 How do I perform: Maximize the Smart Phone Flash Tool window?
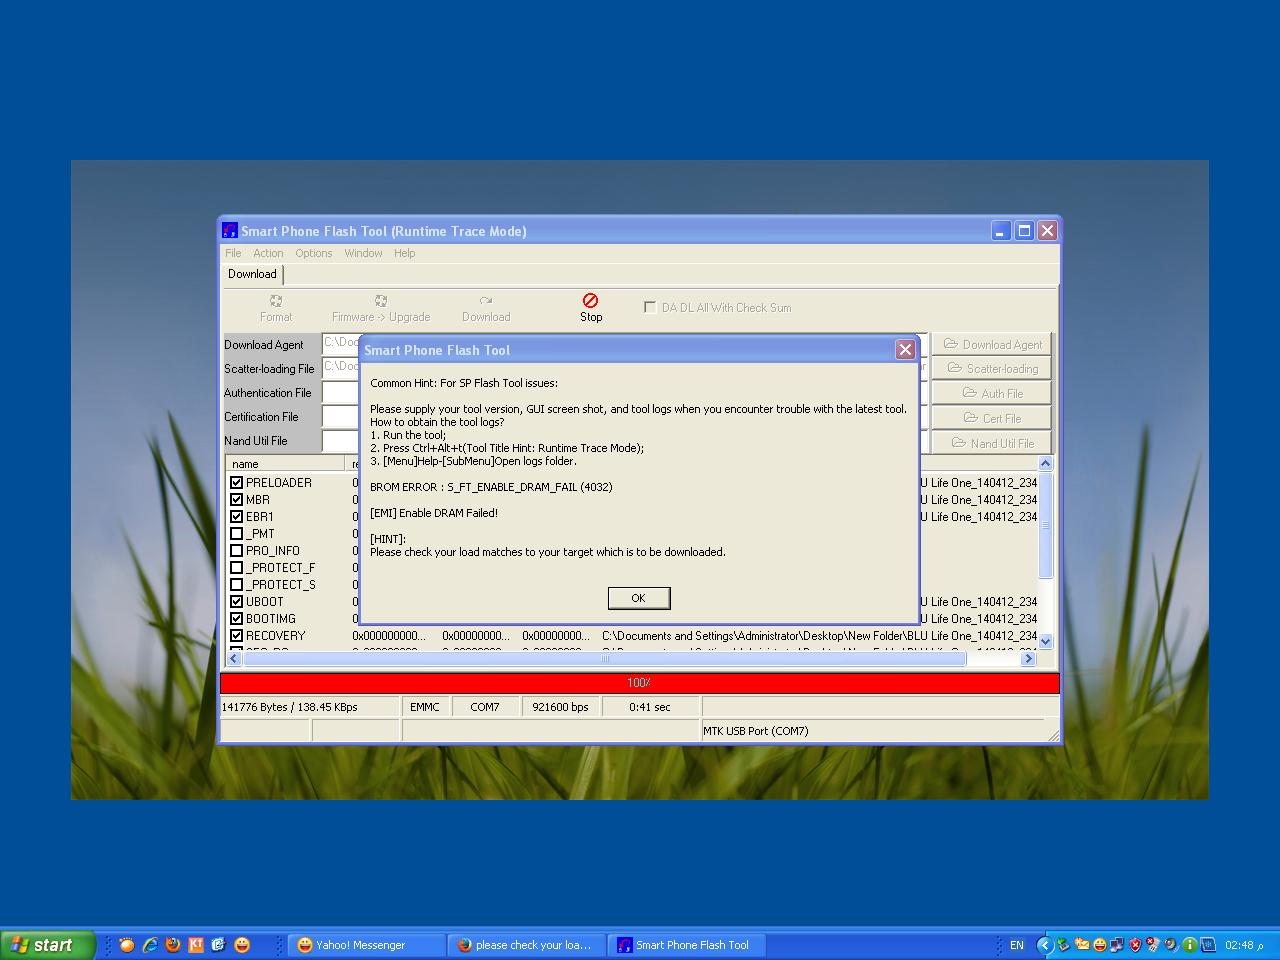1024,231
